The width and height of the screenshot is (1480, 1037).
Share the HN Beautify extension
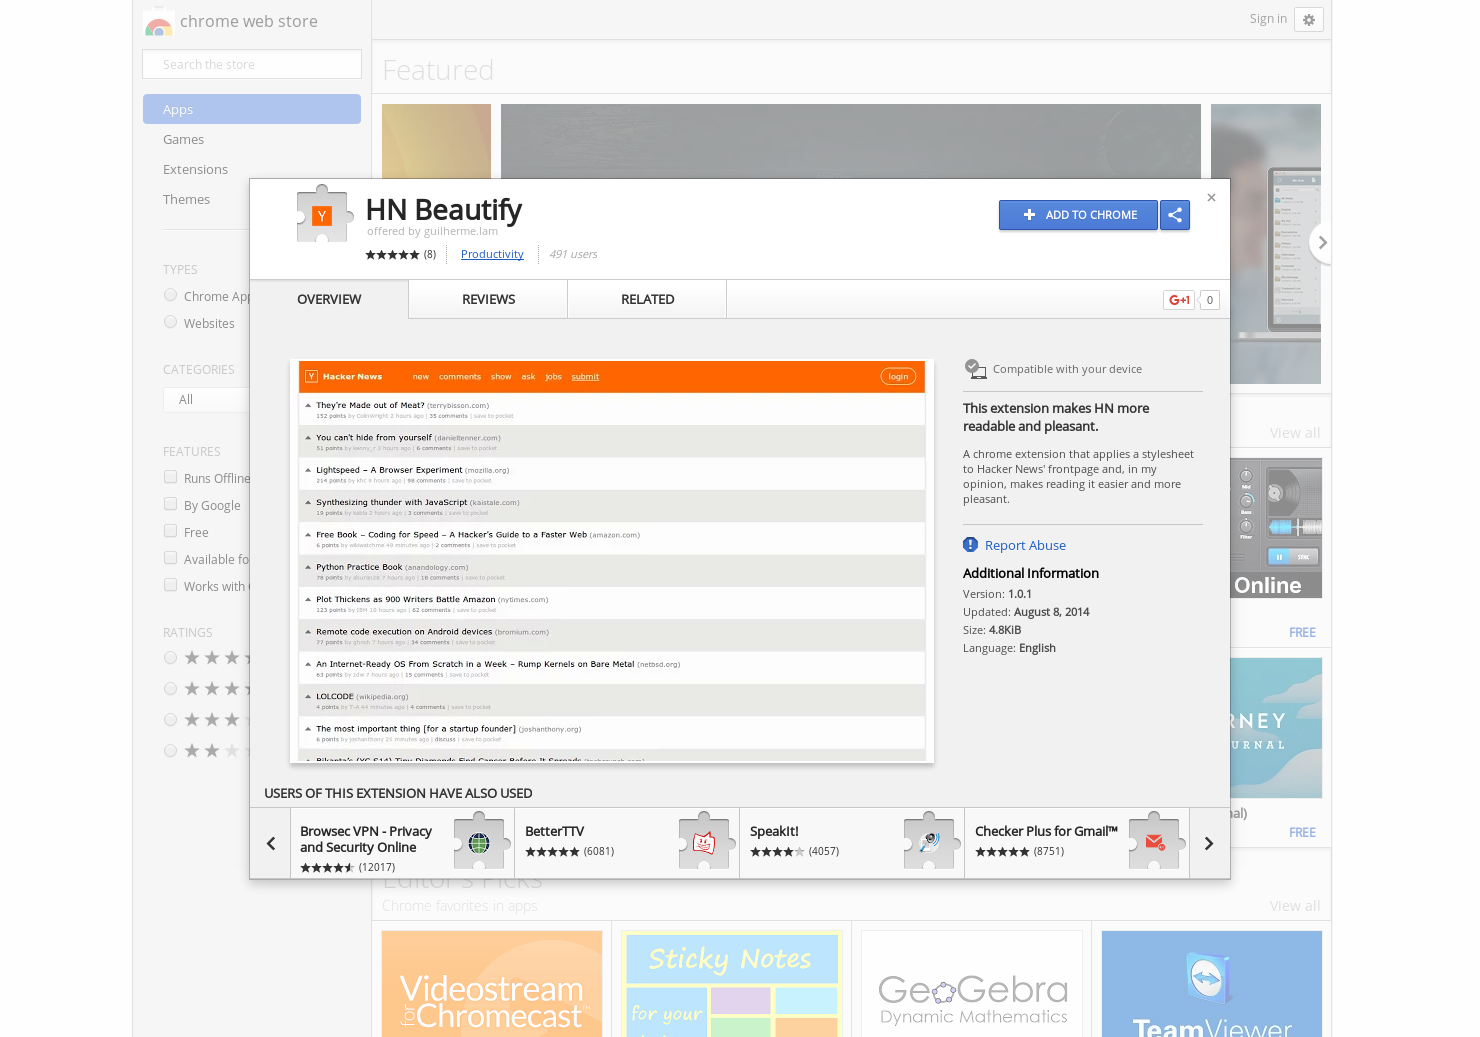click(1175, 214)
